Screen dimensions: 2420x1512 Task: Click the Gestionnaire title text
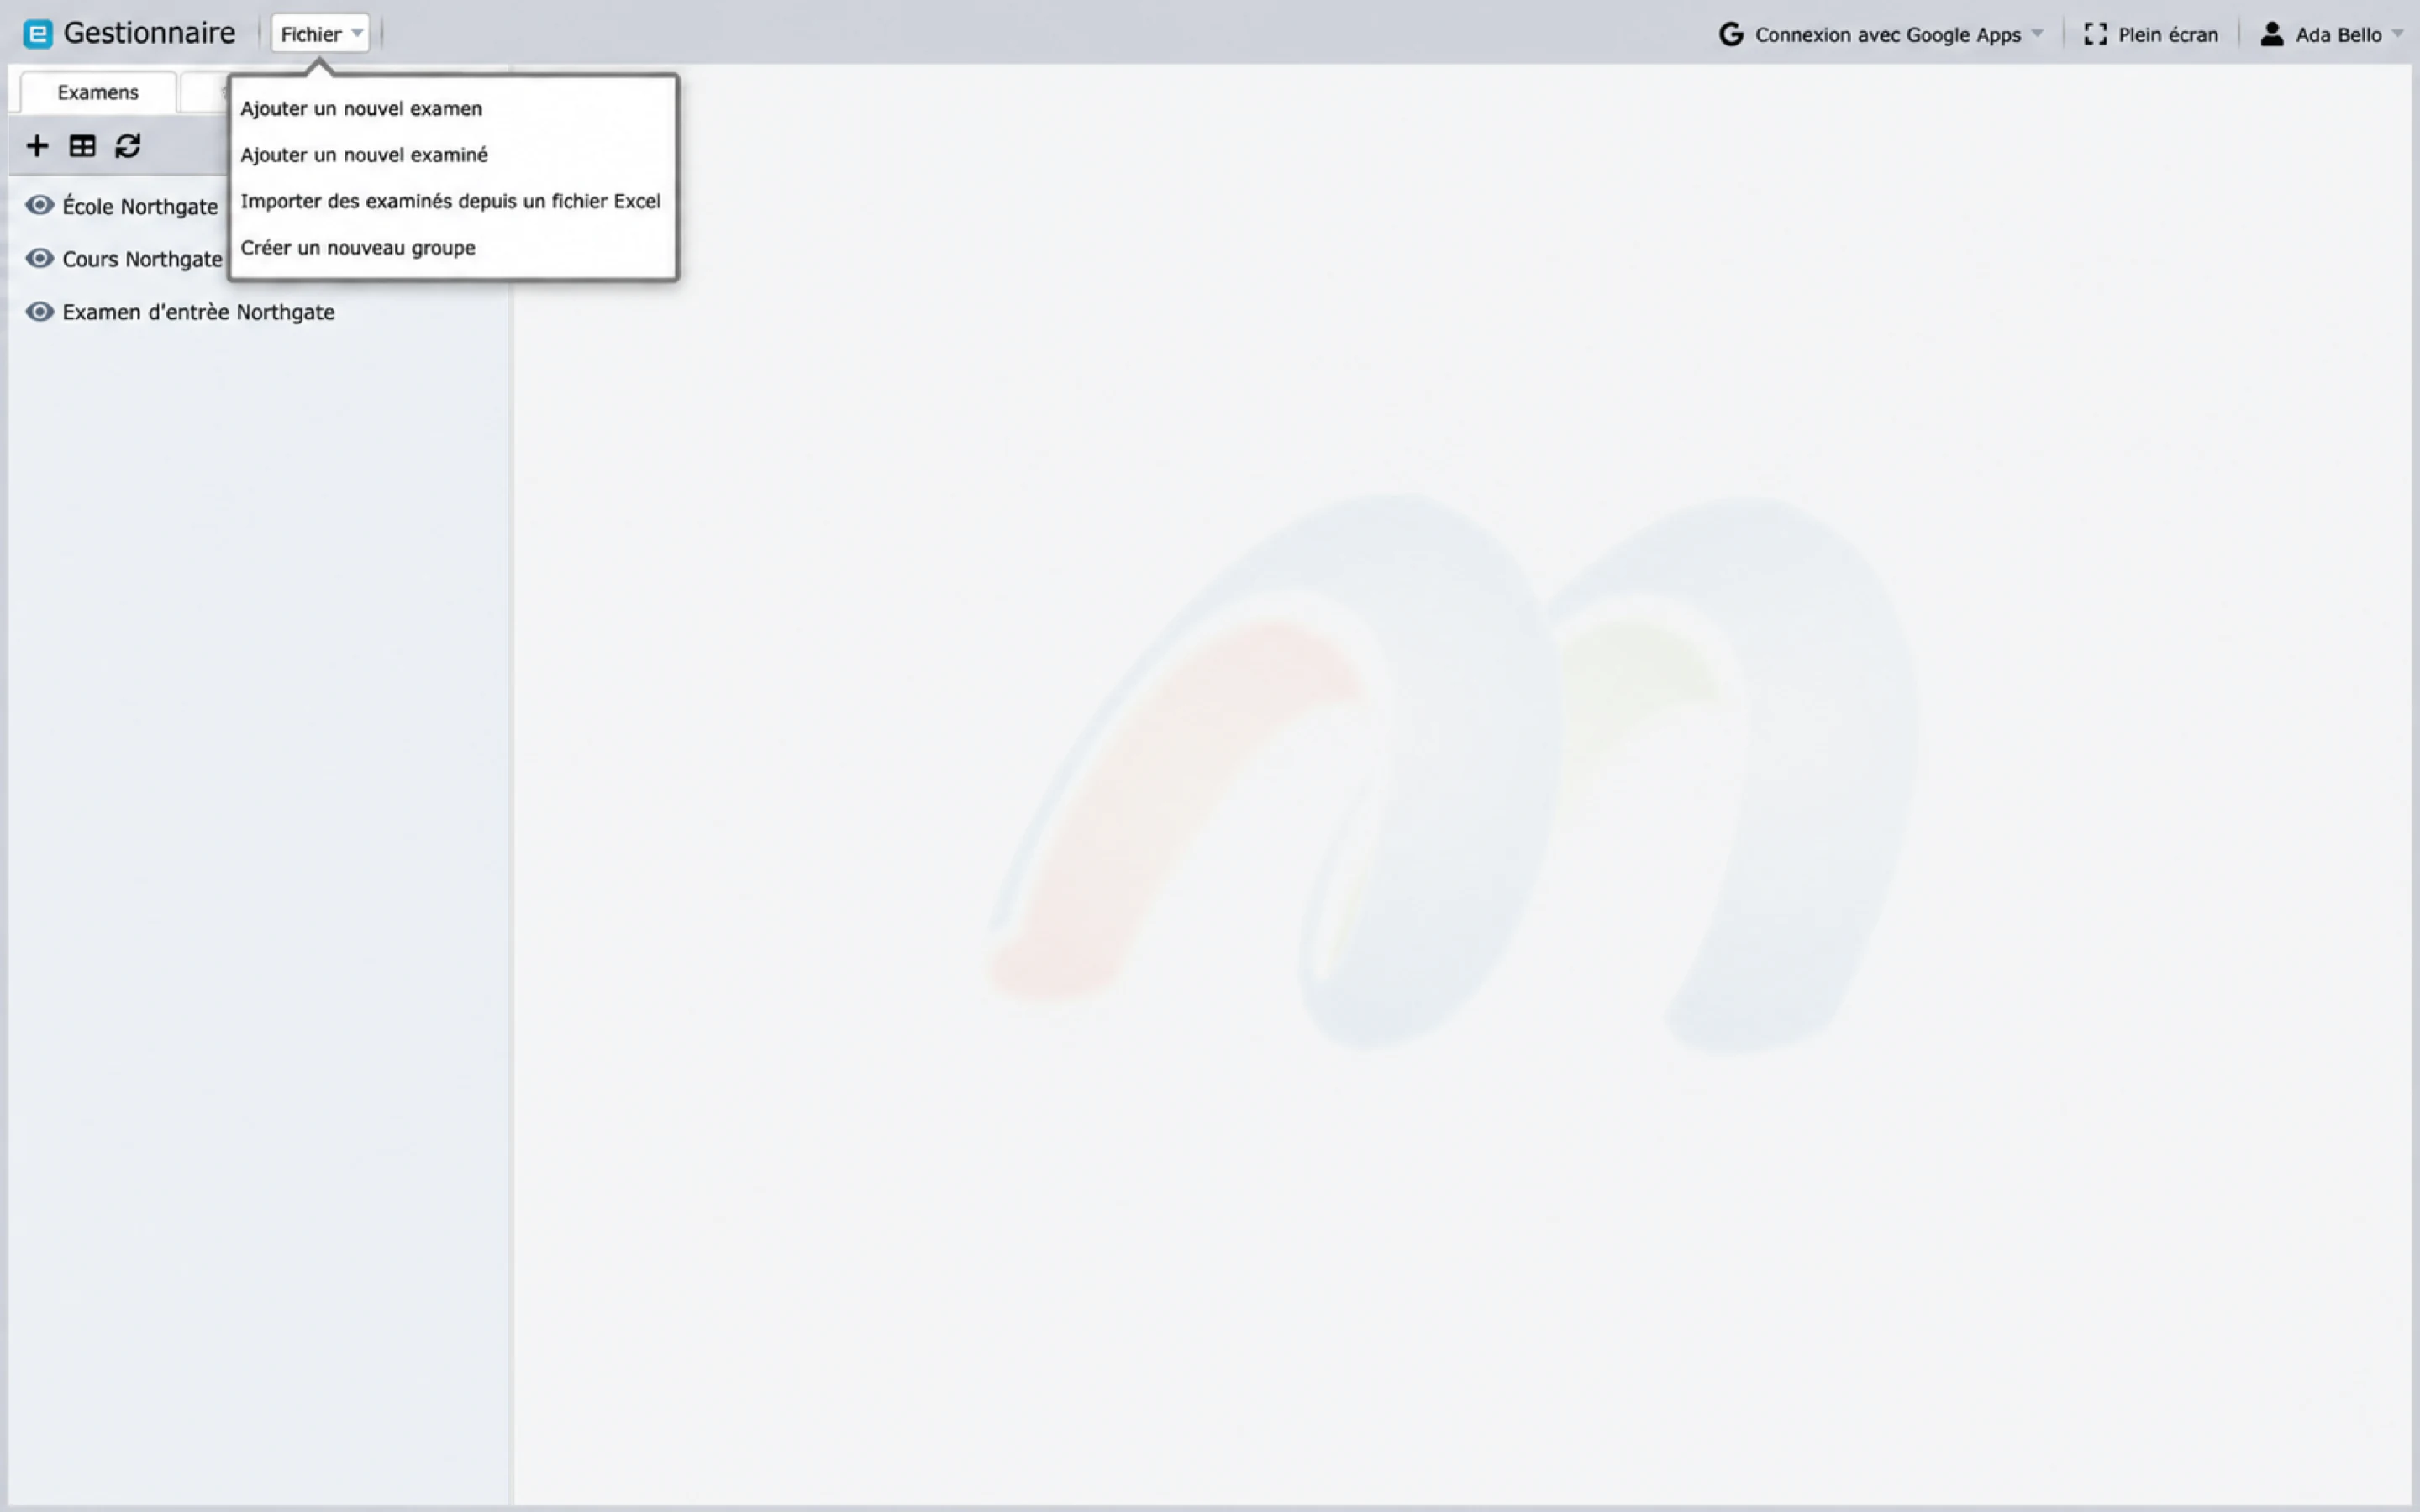[149, 33]
